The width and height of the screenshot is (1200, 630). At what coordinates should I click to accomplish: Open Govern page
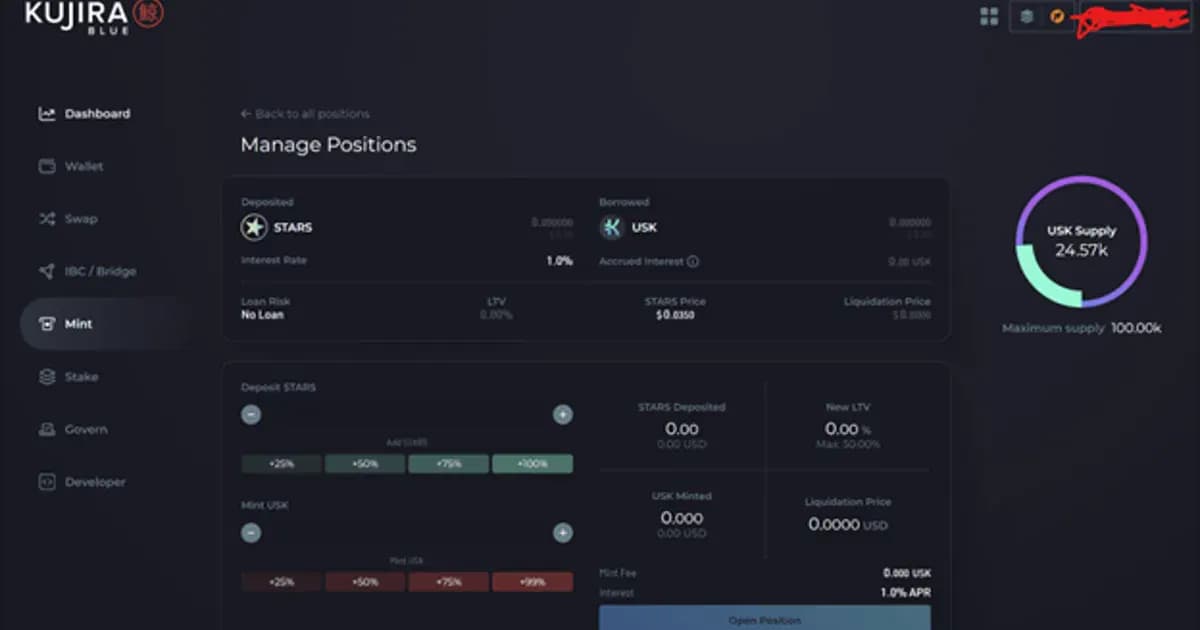pyautogui.click(x=86, y=429)
